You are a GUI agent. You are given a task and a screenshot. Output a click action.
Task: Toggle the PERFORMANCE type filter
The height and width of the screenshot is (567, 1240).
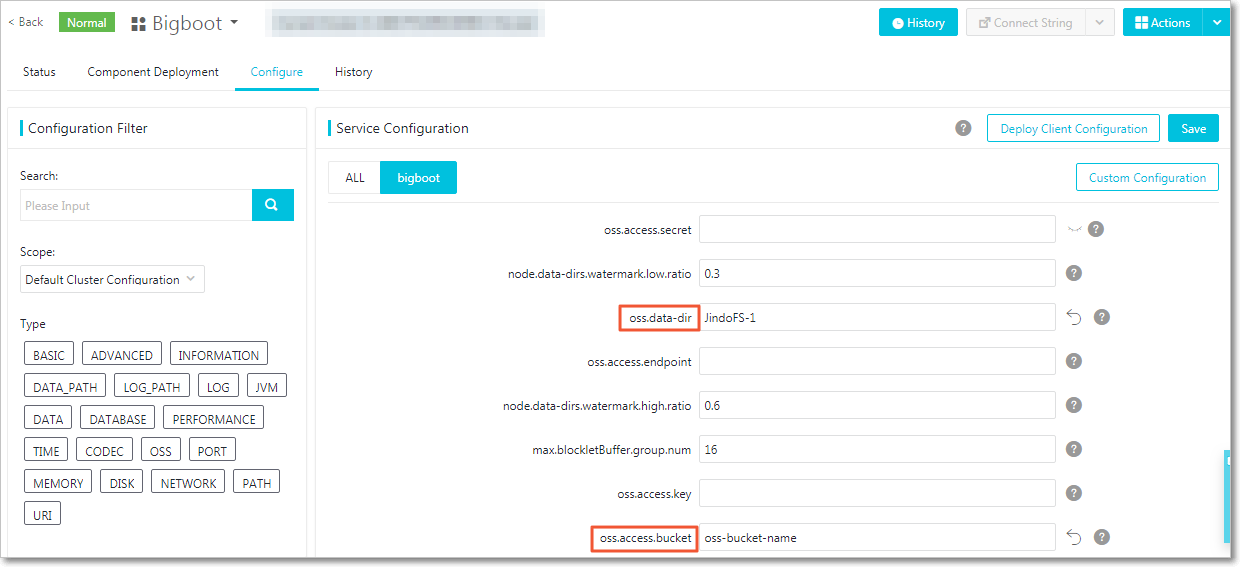click(214, 419)
